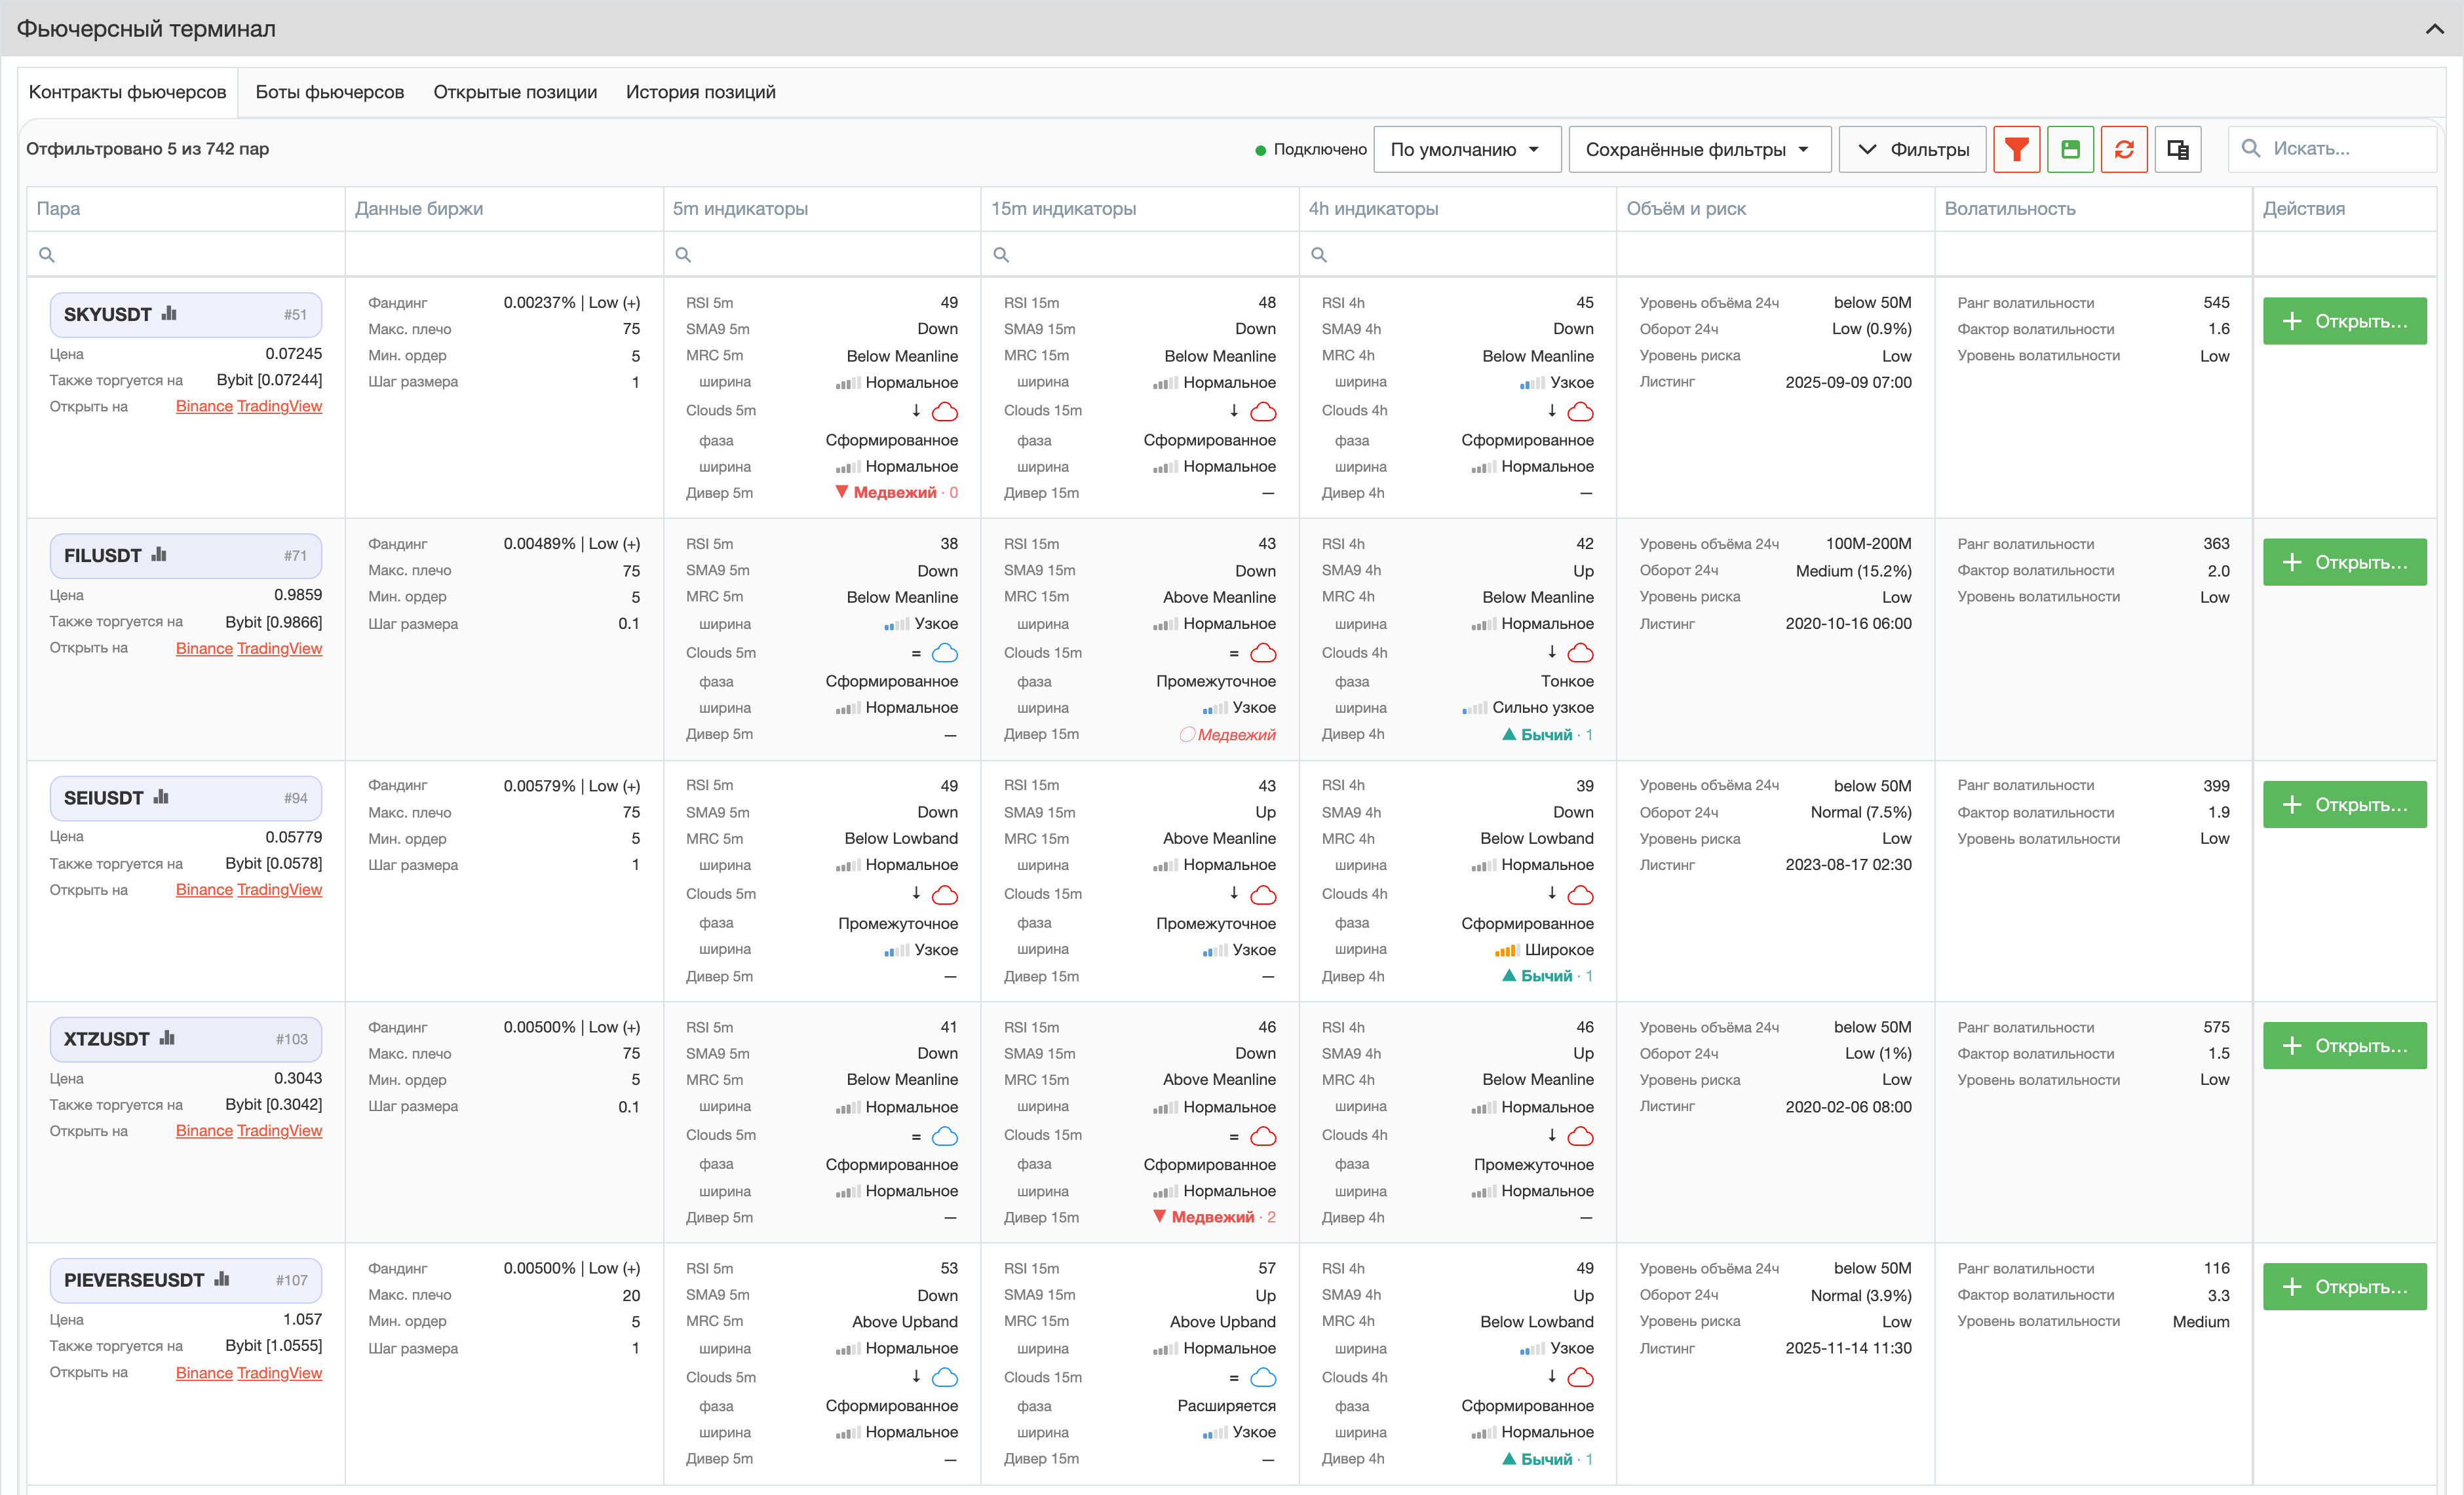Click the Пара column header
Viewport: 2464px width, 1495px height.
click(x=186, y=208)
